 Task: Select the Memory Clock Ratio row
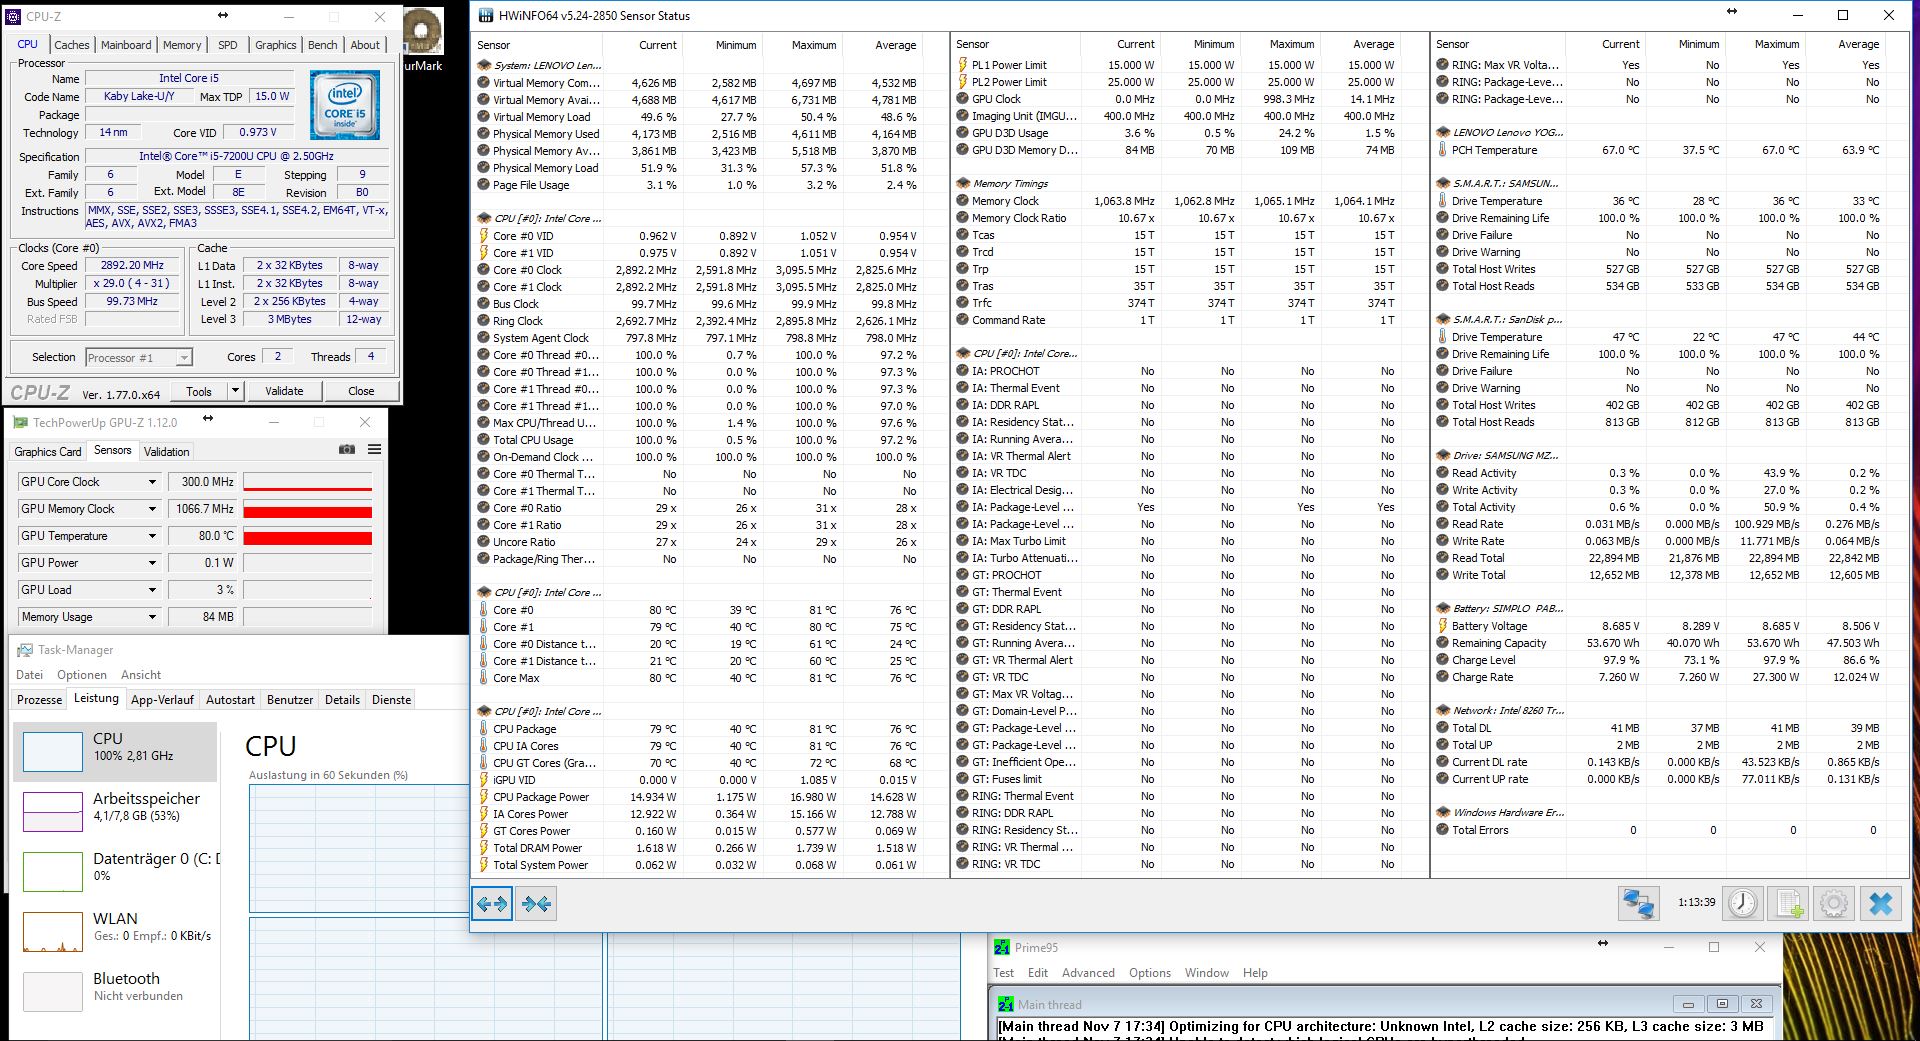pyautogui.click(x=1178, y=218)
